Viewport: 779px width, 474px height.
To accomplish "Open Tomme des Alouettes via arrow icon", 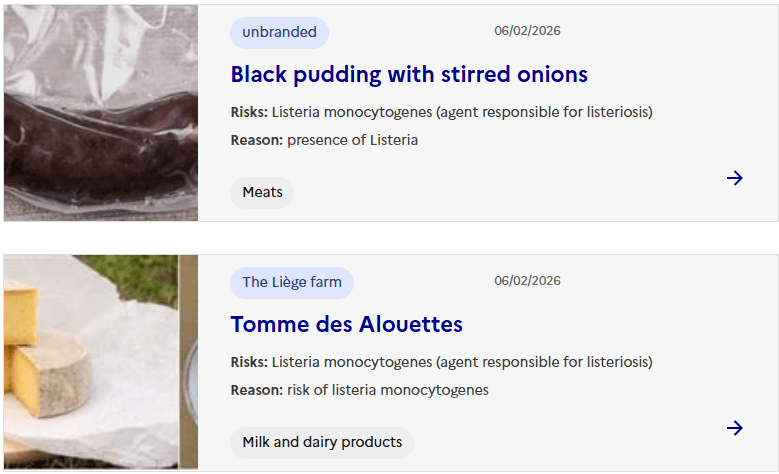I will [x=735, y=428].
